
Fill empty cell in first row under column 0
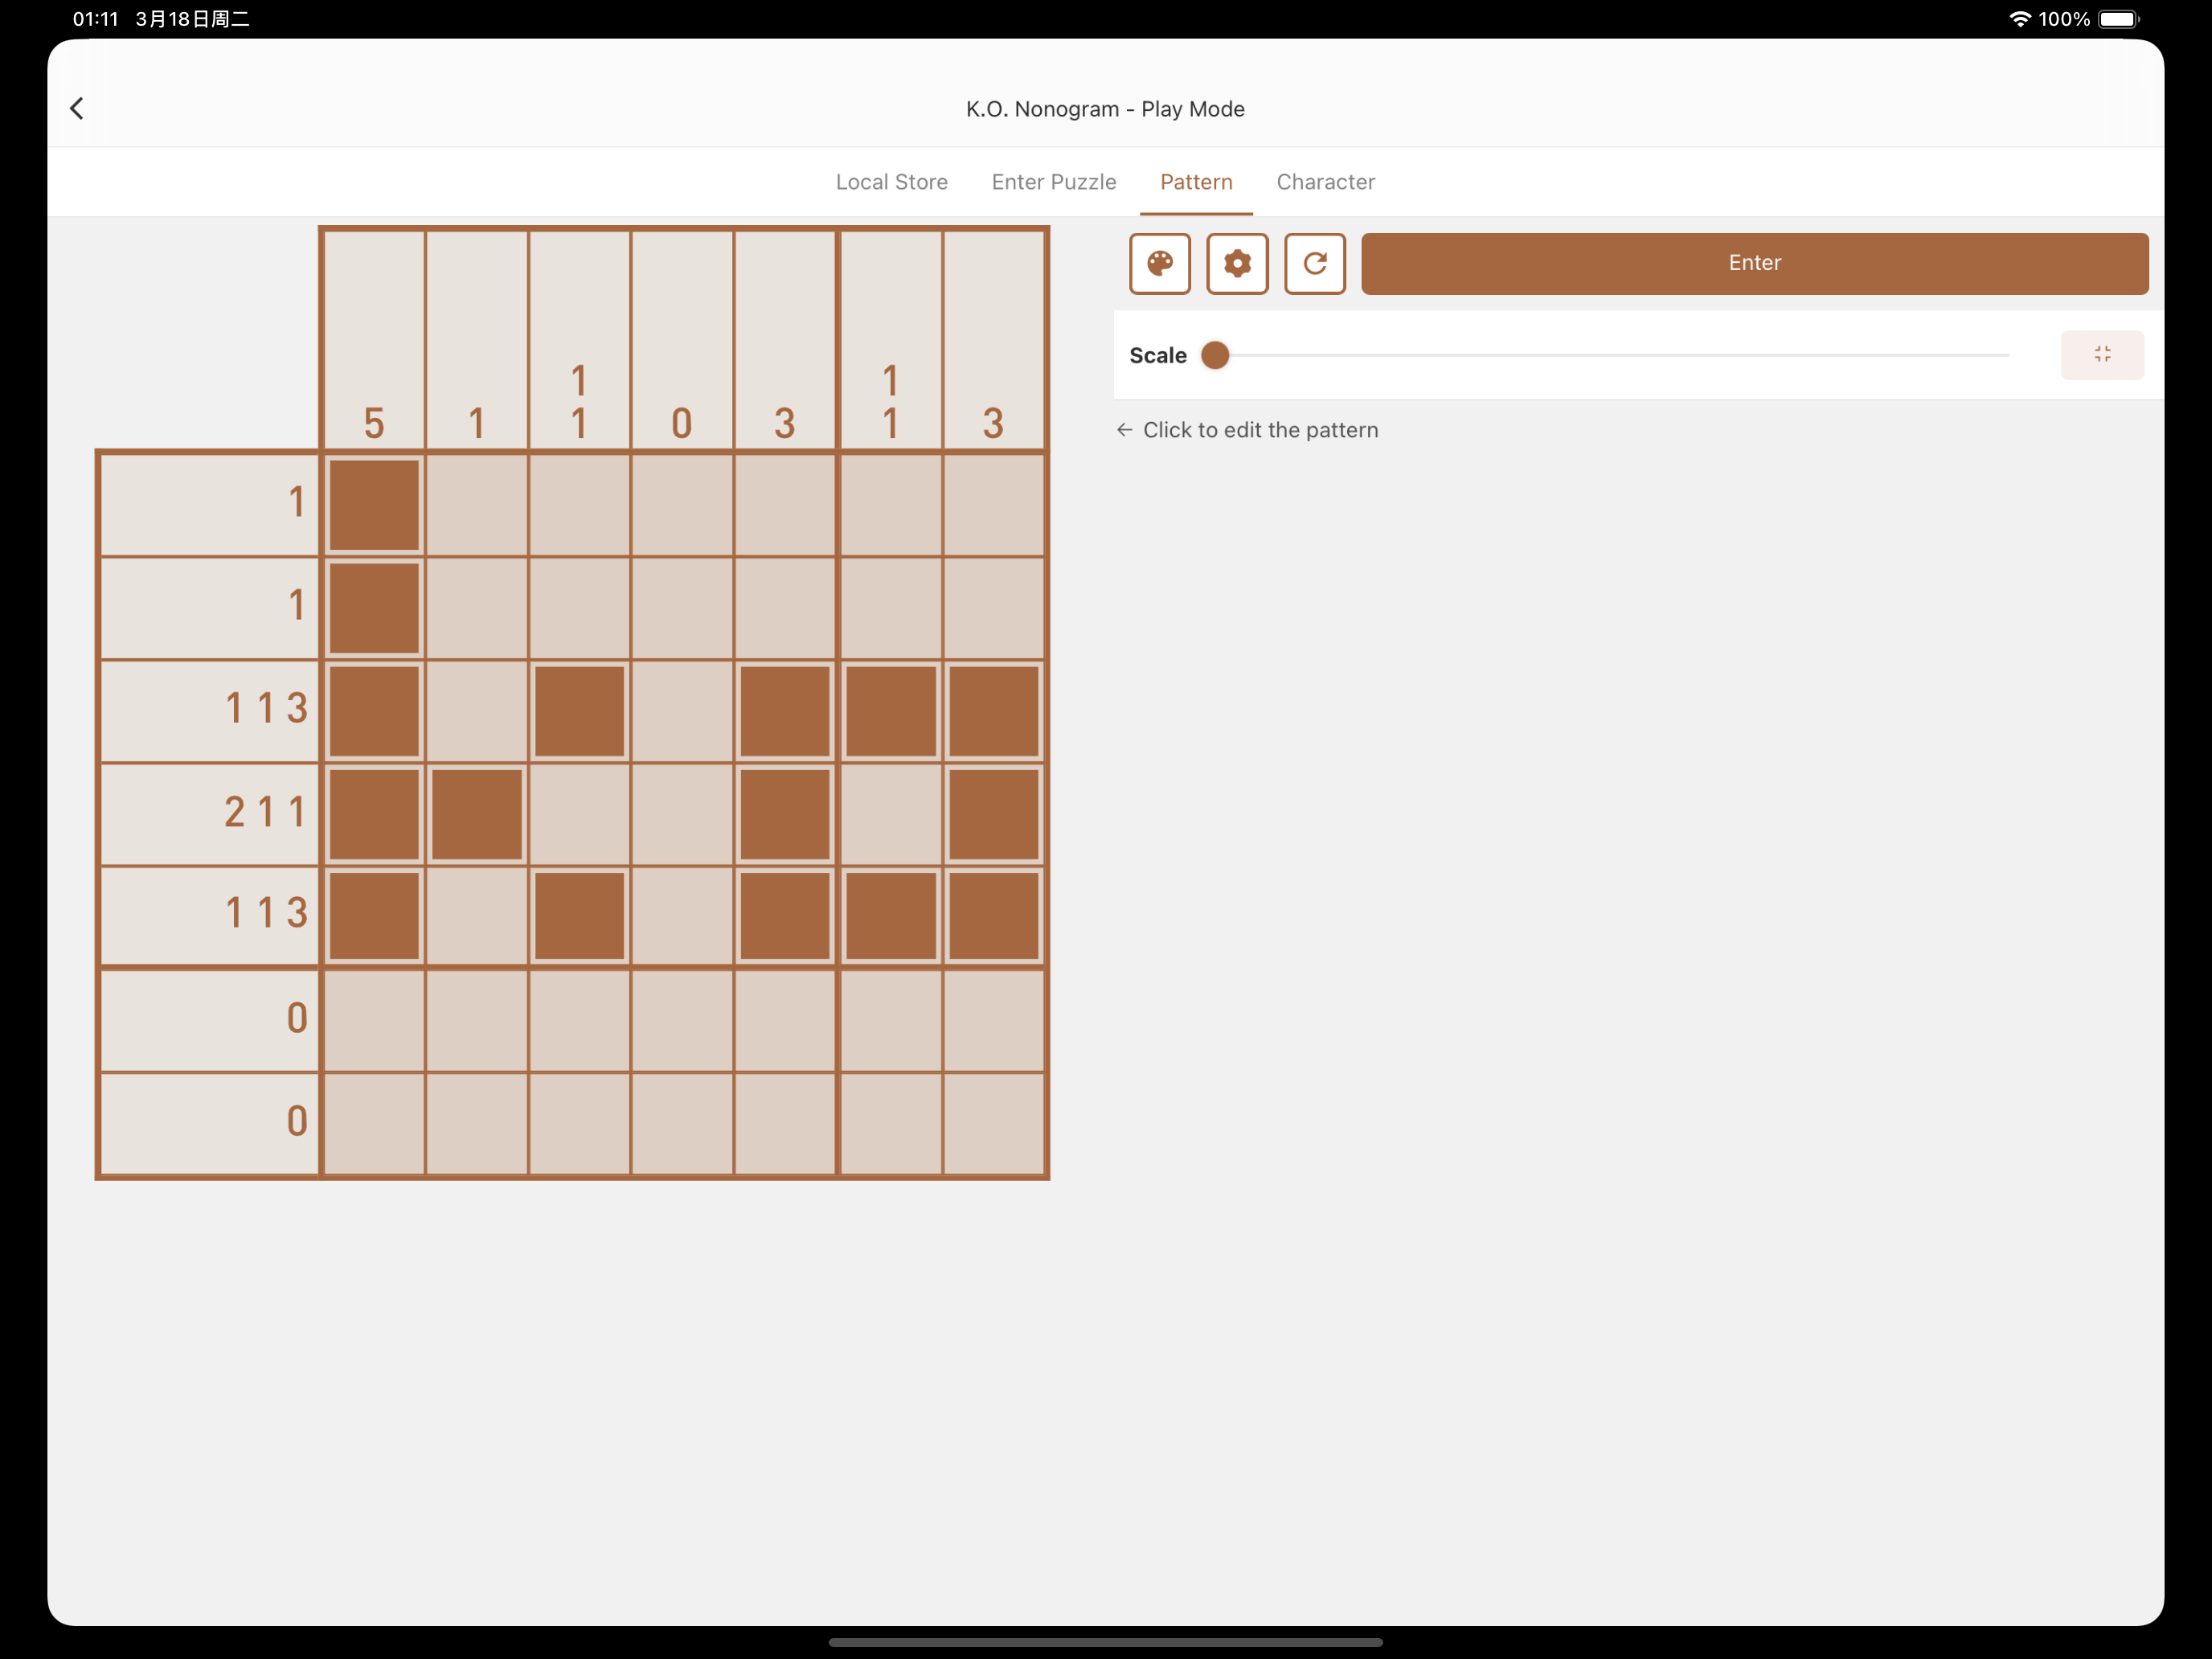[682, 505]
